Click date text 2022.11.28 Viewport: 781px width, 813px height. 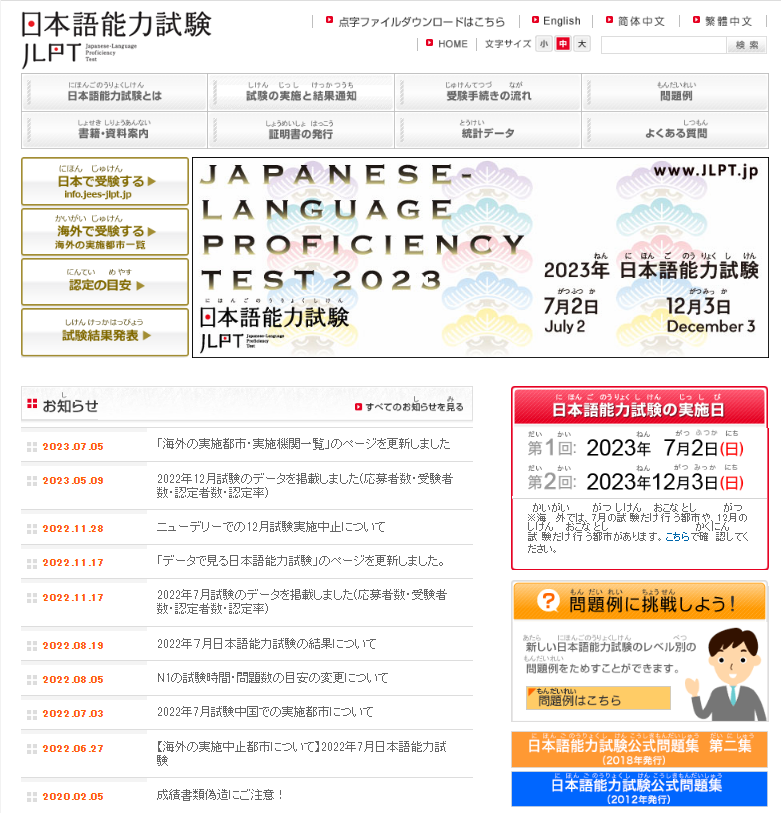(x=73, y=528)
